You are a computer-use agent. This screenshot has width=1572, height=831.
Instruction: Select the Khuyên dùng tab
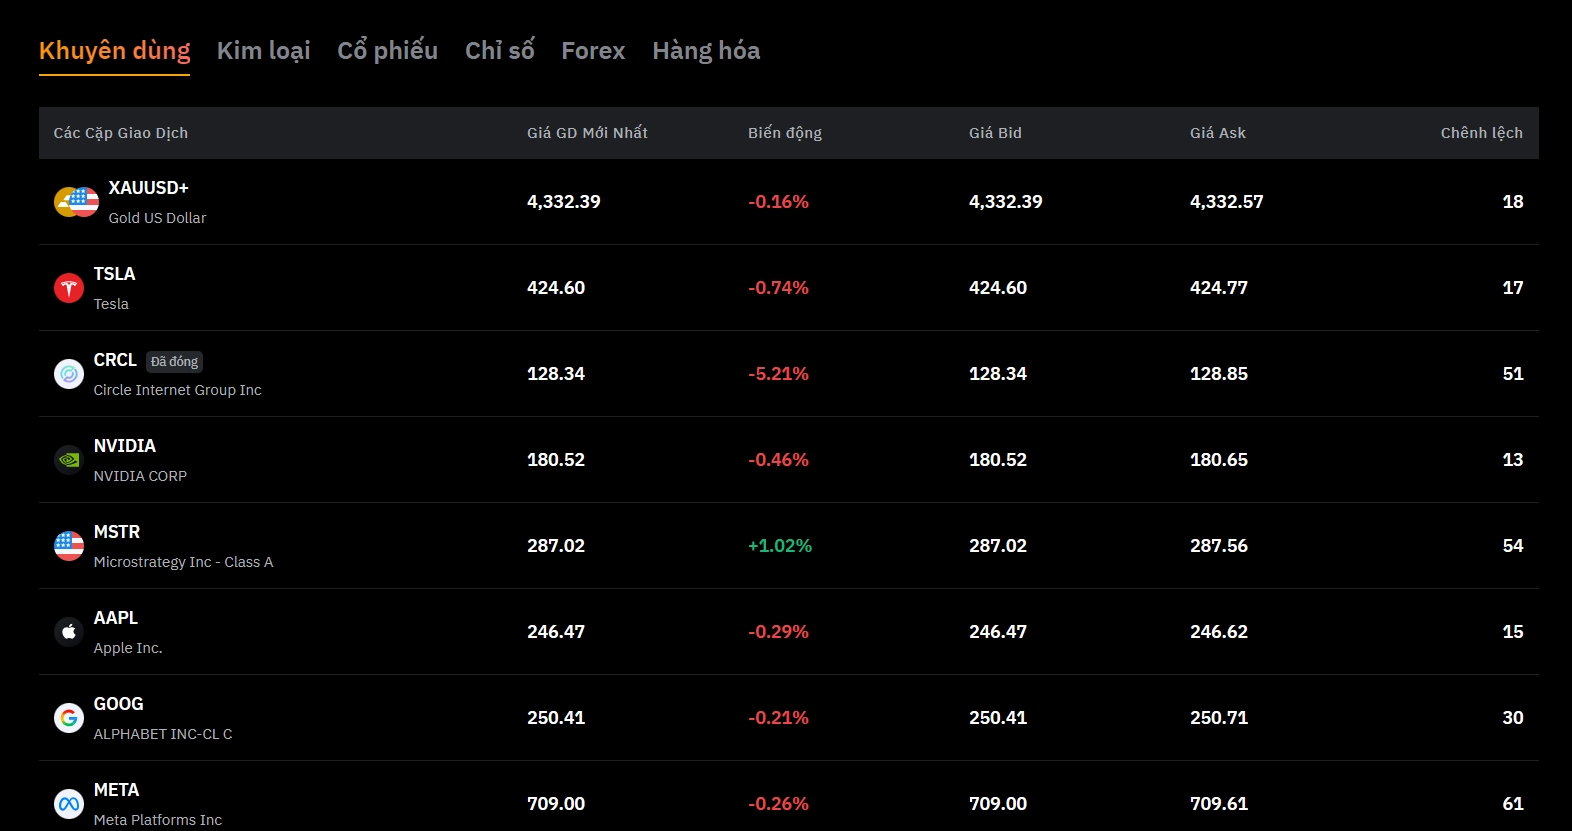coord(114,51)
